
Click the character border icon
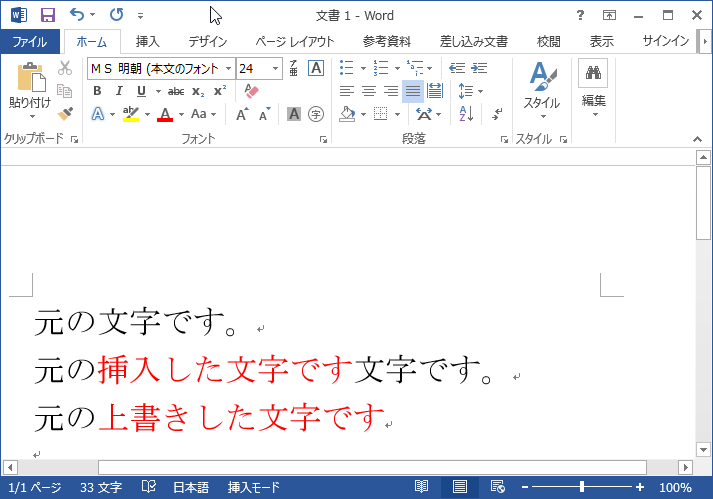pos(316,68)
